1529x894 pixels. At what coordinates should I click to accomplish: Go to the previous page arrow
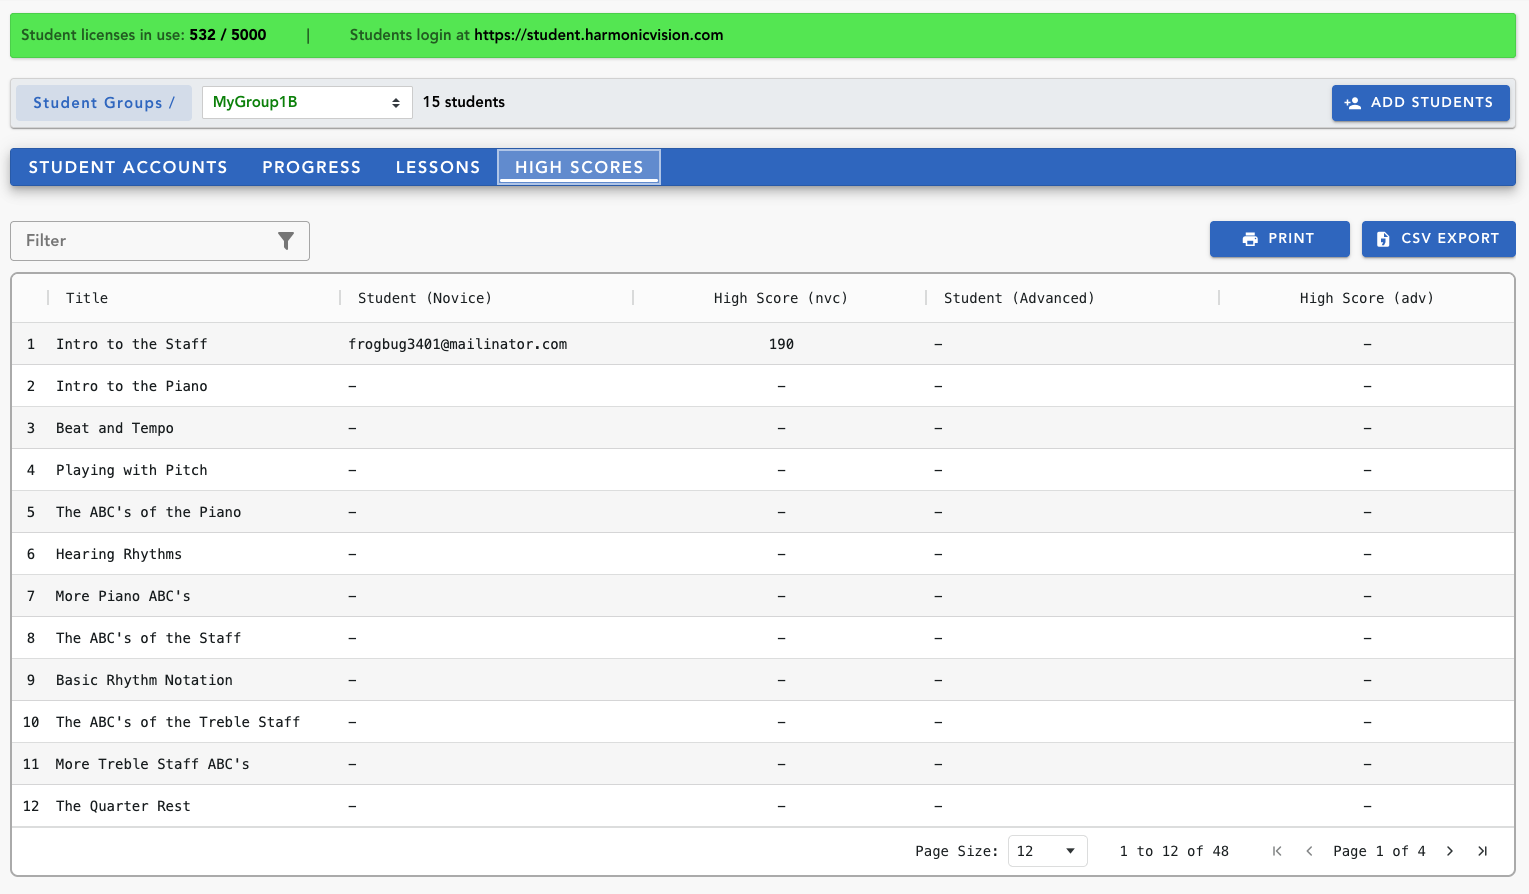[1309, 851]
